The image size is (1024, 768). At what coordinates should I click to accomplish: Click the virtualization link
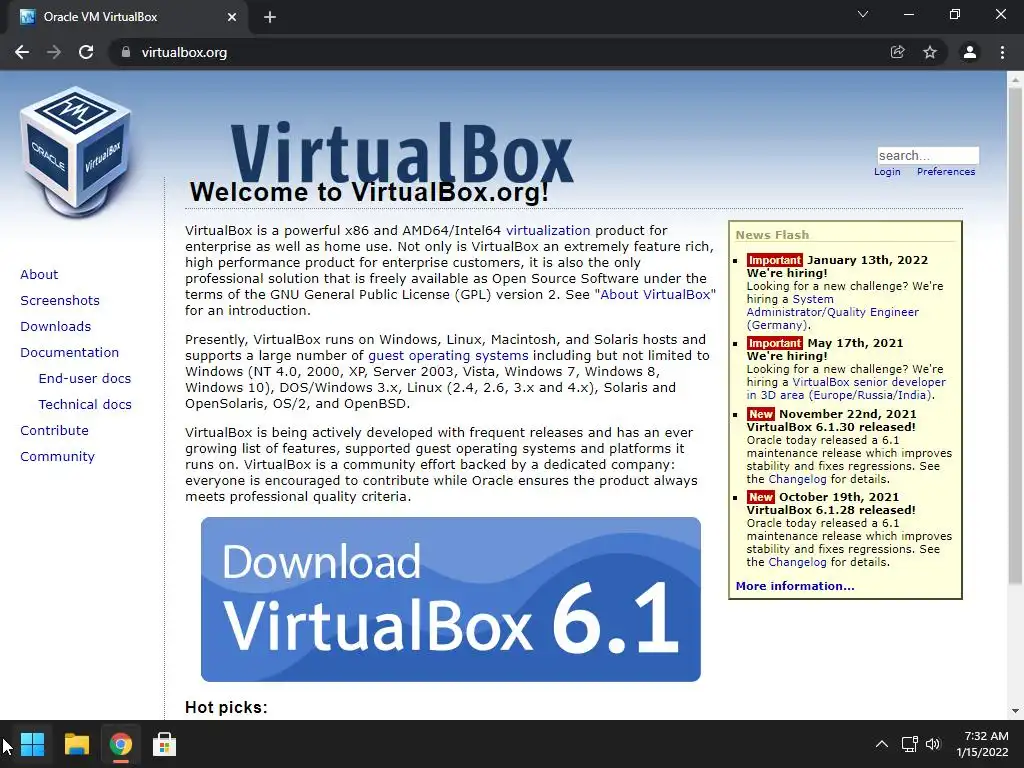pos(548,231)
